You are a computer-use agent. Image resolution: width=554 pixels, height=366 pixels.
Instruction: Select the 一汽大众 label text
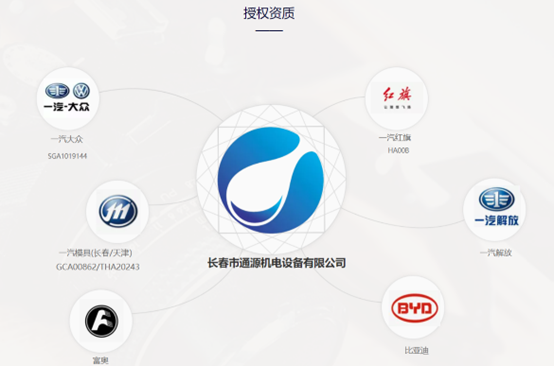tap(67, 139)
